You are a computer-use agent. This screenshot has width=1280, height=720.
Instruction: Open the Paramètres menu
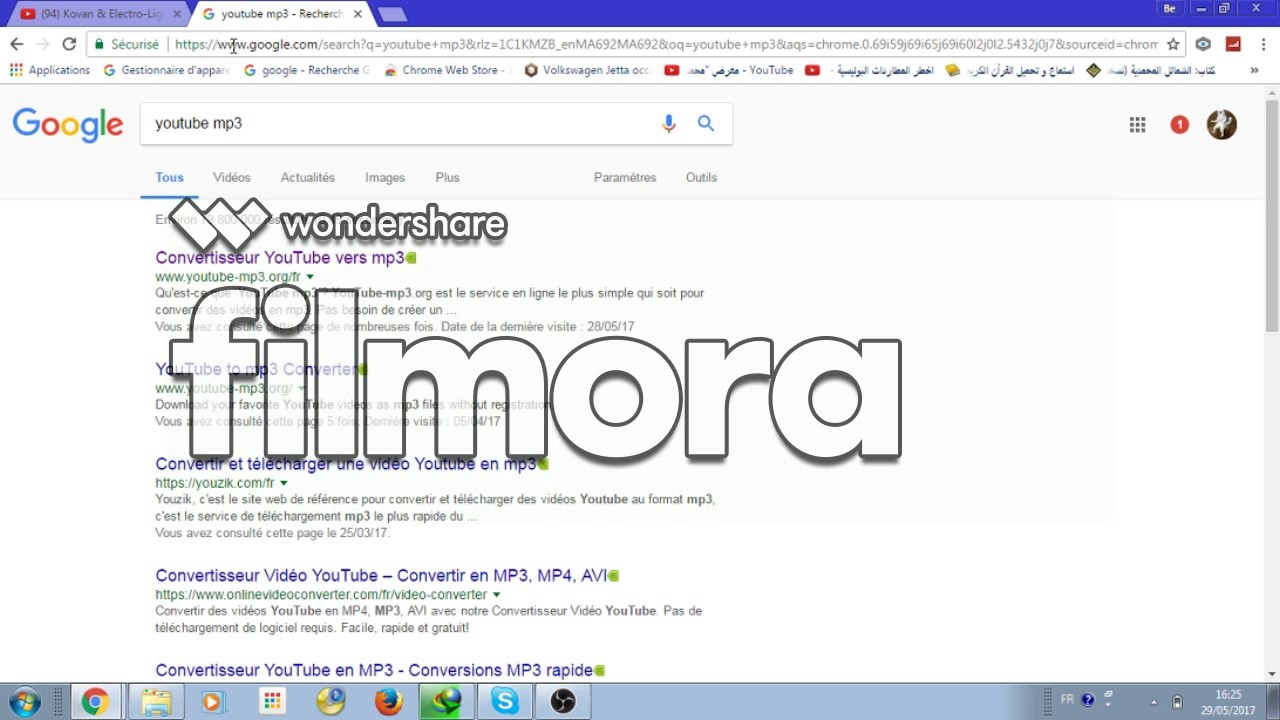[x=625, y=177]
